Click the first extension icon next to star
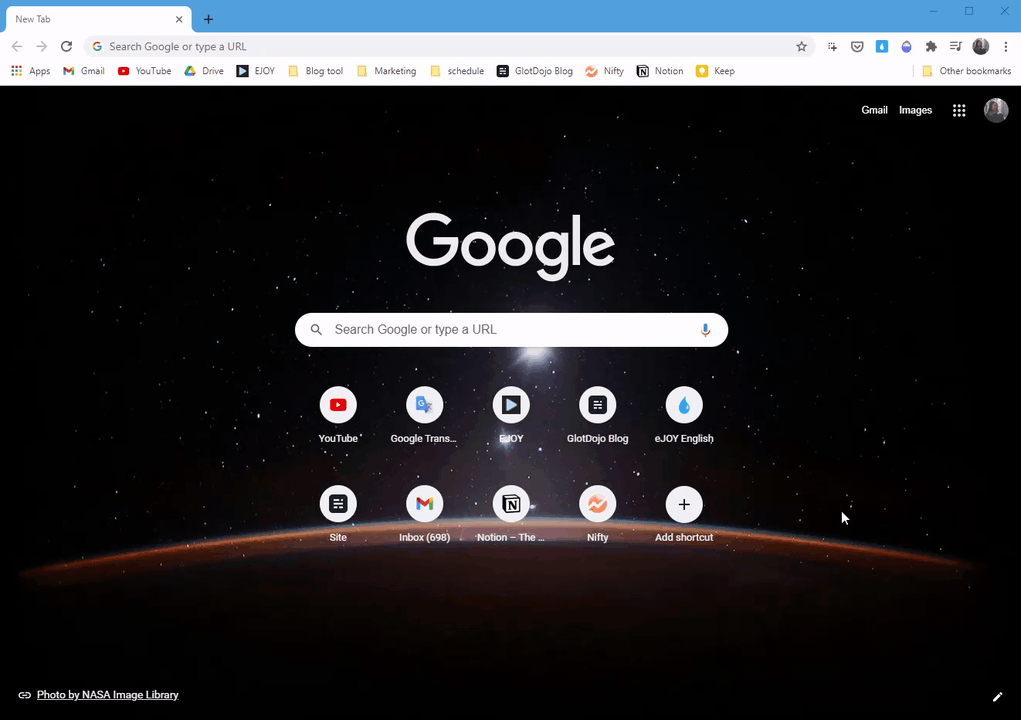Viewport: 1021px width, 720px height. tap(832, 46)
